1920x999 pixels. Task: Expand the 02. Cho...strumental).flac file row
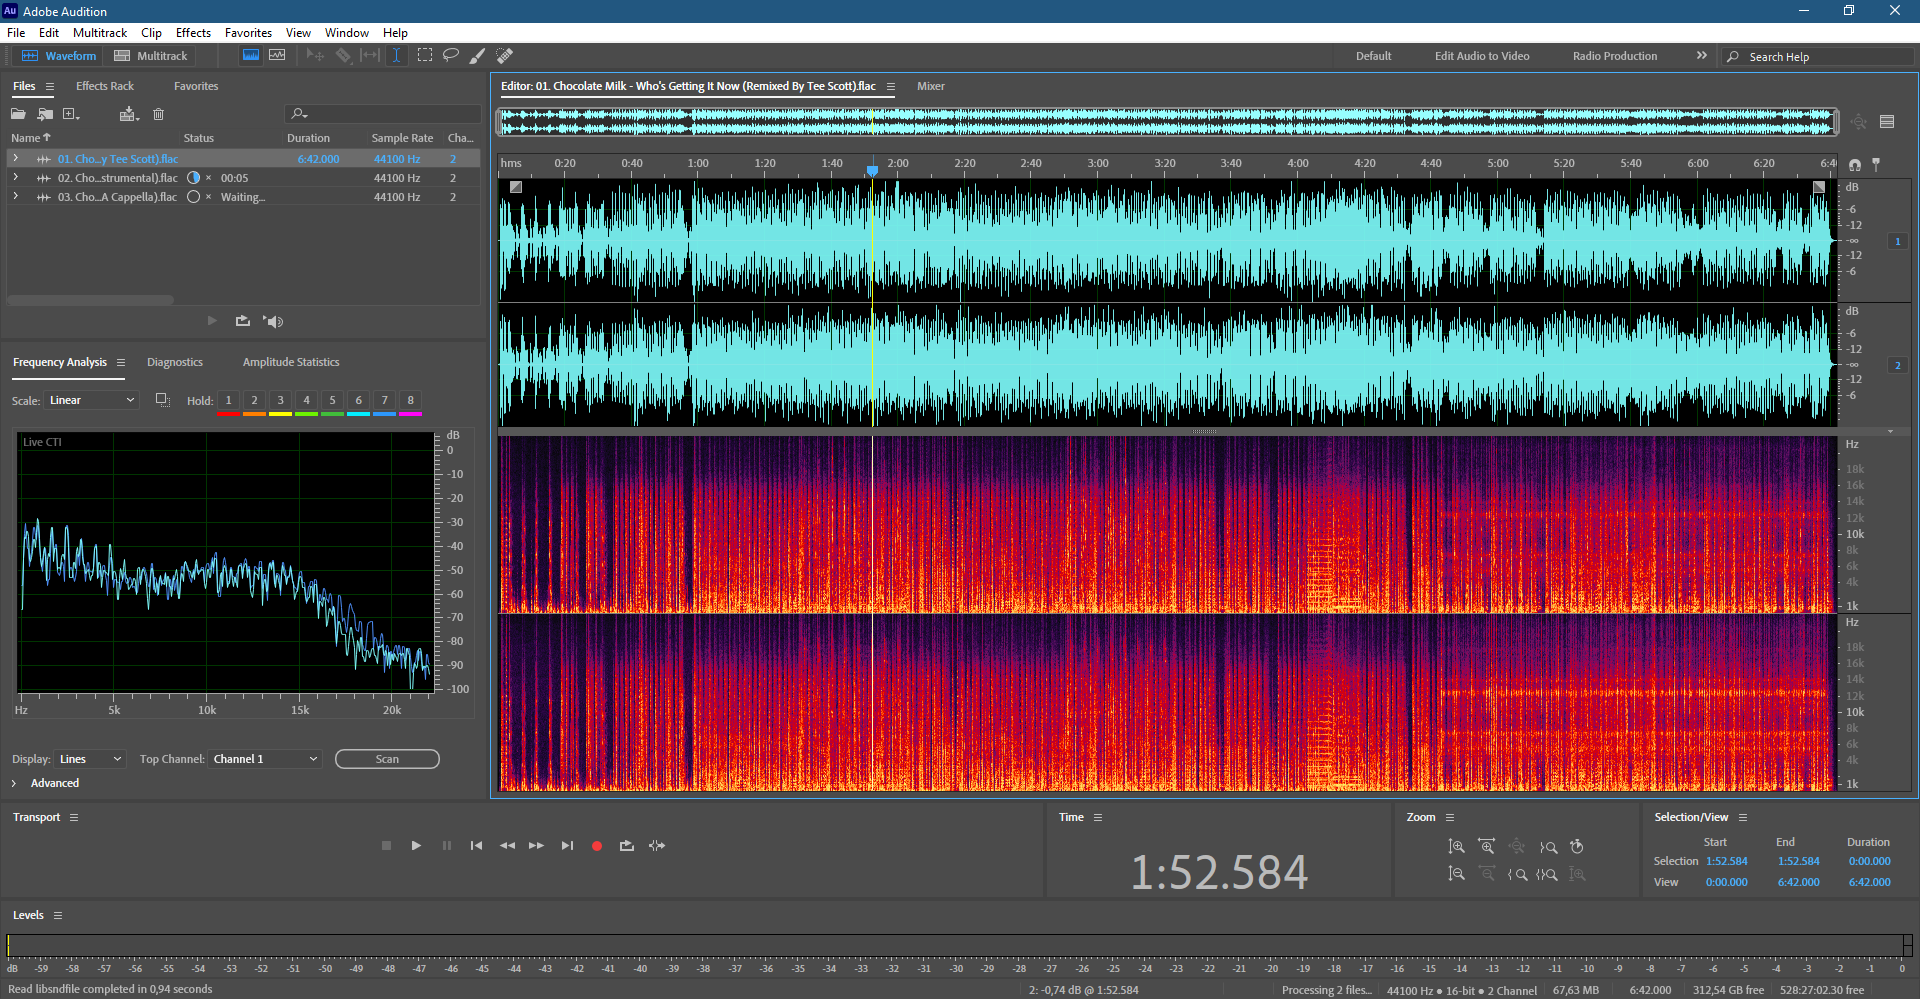[x=16, y=177]
